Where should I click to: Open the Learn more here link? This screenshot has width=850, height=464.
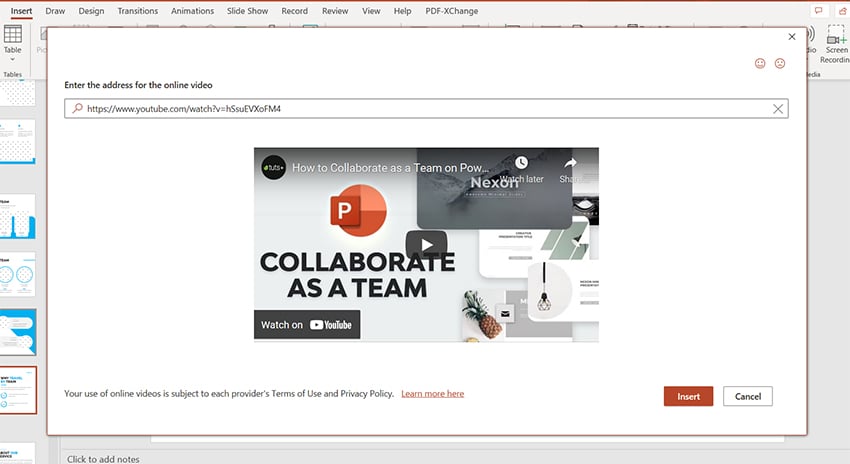tap(432, 394)
